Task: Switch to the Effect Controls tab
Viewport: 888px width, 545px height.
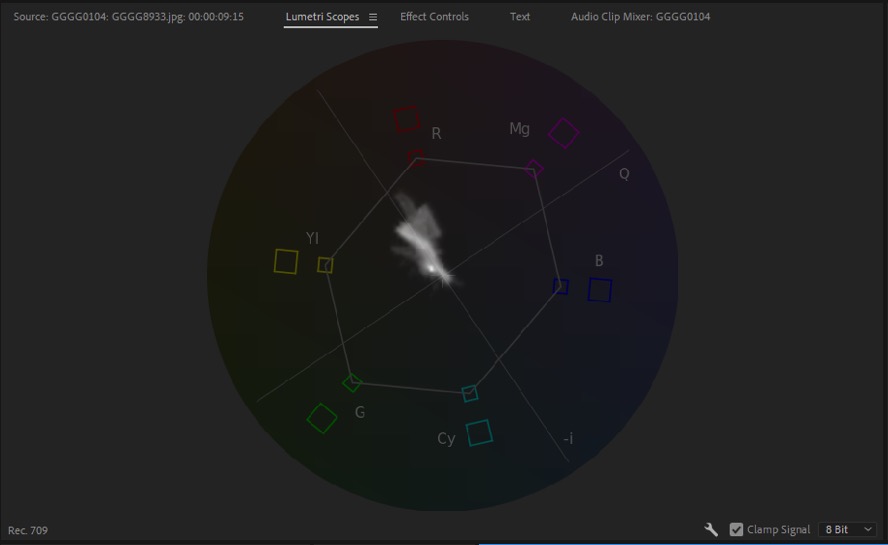Action: pyautogui.click(x=434, y=17)
